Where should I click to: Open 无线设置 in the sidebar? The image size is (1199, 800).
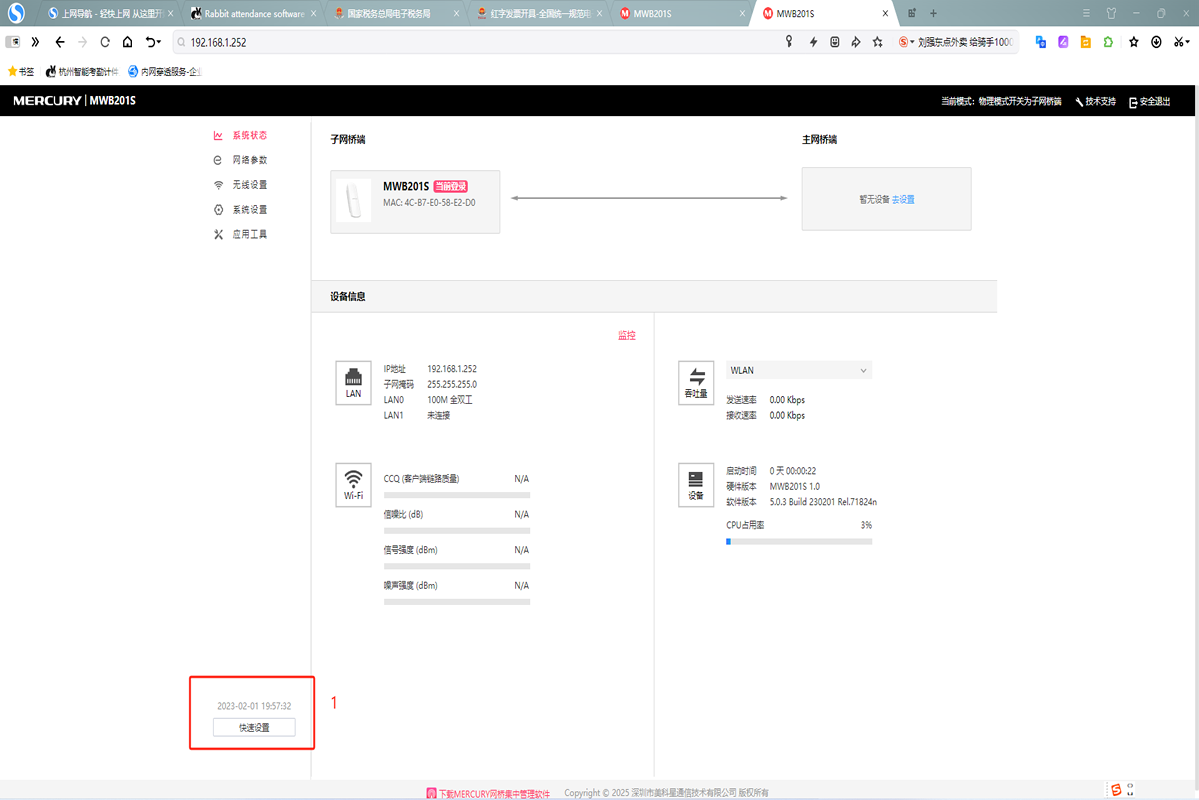pyautogui.click(x=240, y=185)
